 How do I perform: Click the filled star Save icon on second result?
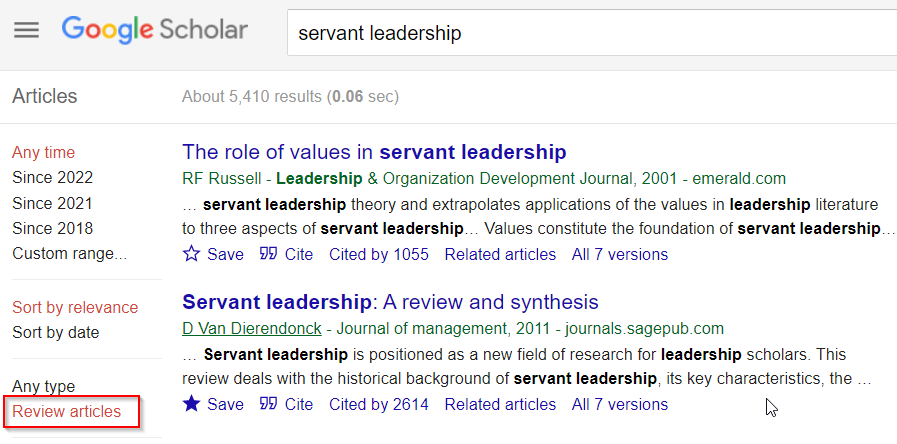tap(191, 405)
